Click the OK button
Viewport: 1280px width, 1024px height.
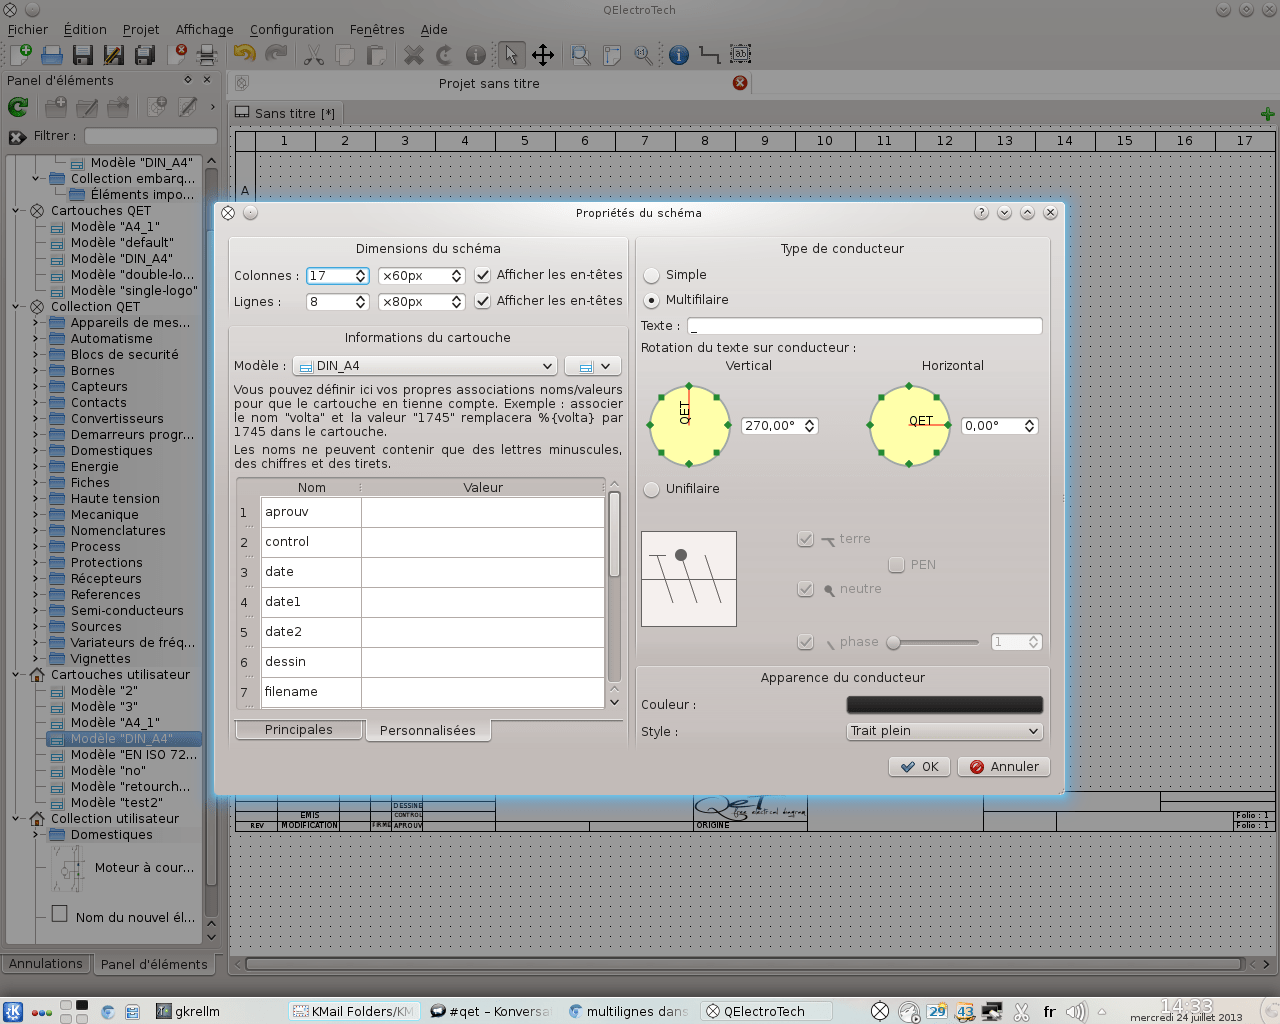(919, 767)
